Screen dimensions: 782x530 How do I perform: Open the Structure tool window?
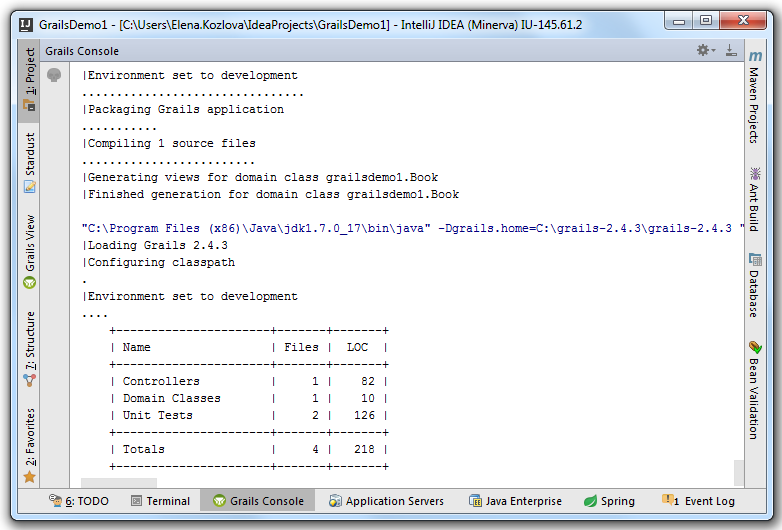pyautogui.click(x=29, y=349)
